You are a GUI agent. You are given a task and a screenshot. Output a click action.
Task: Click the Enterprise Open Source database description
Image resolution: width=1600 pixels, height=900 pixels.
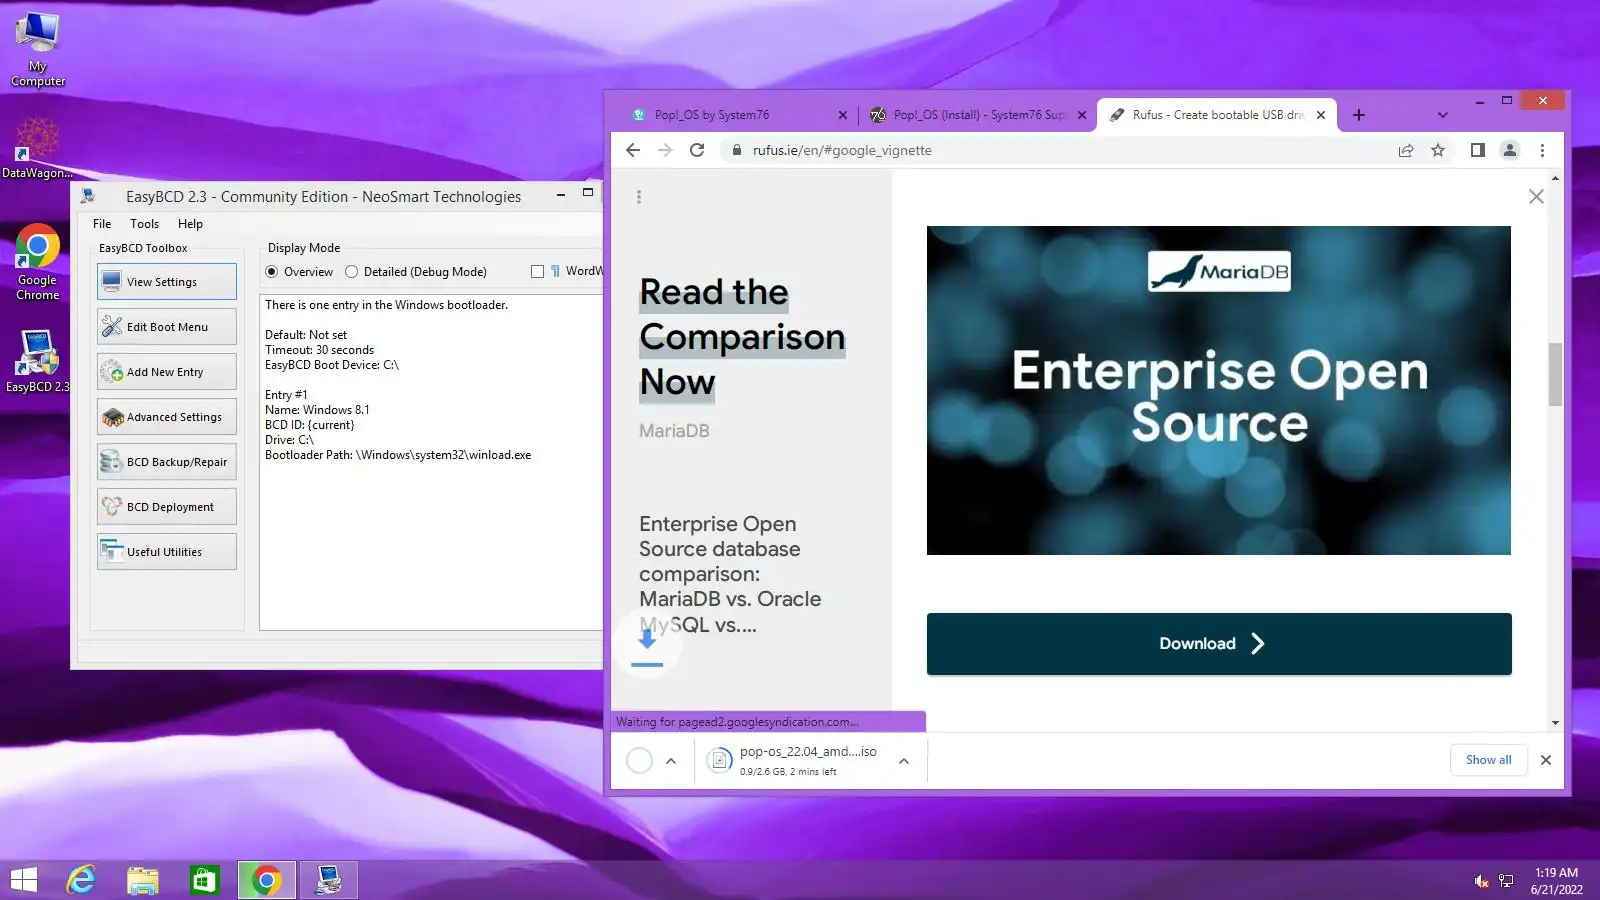[730, 574]
